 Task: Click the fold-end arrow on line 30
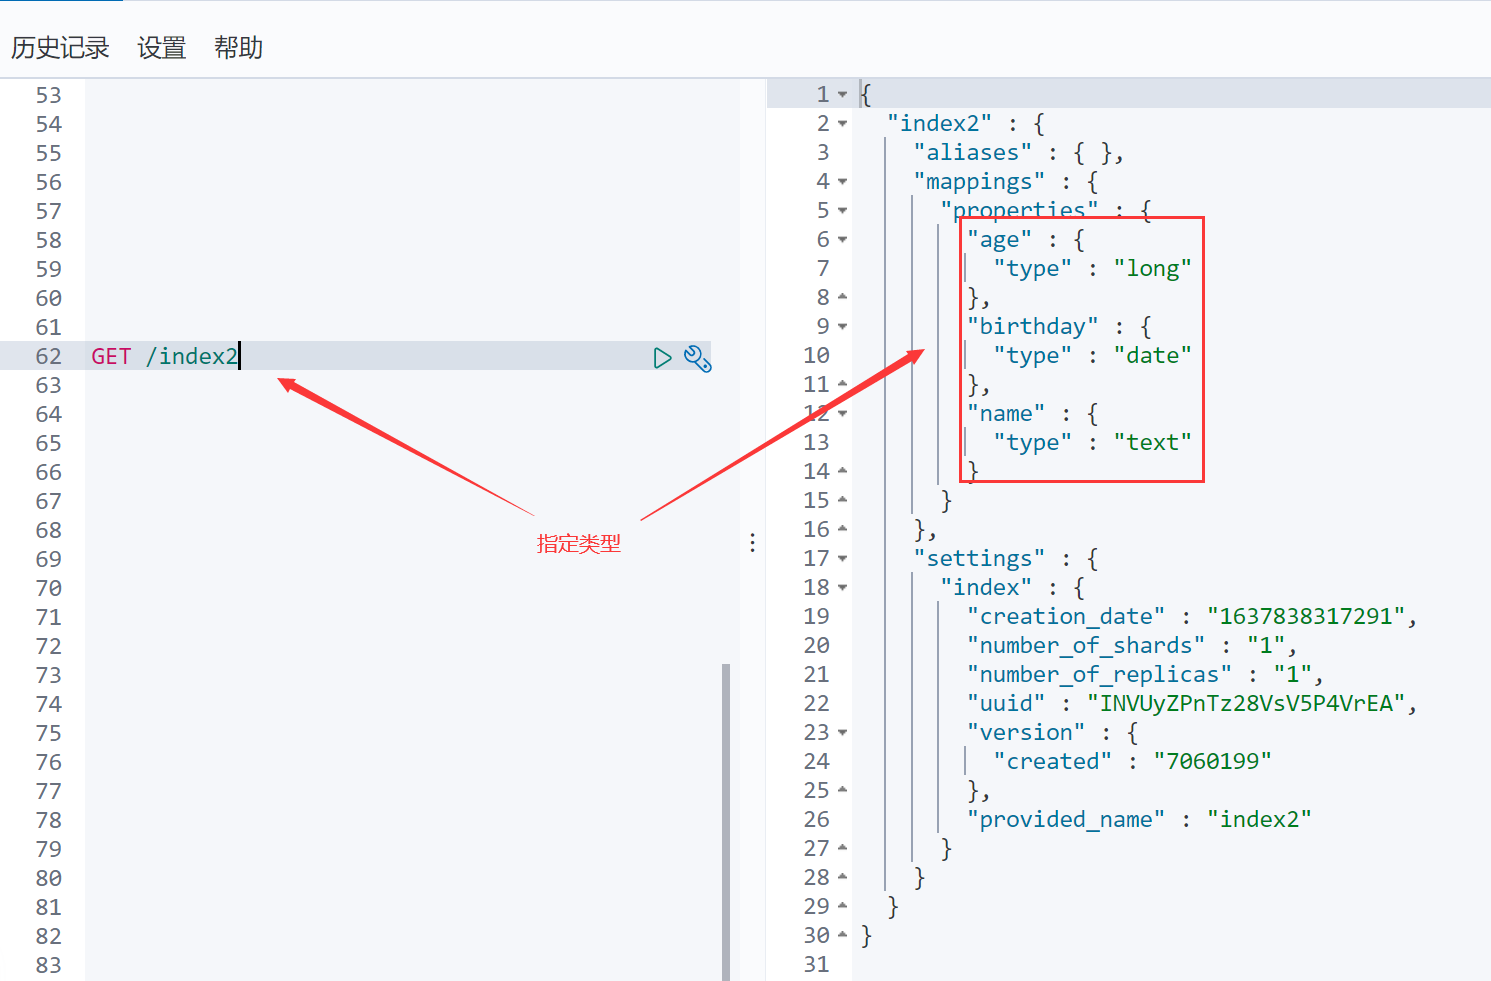tap(842, 935)
